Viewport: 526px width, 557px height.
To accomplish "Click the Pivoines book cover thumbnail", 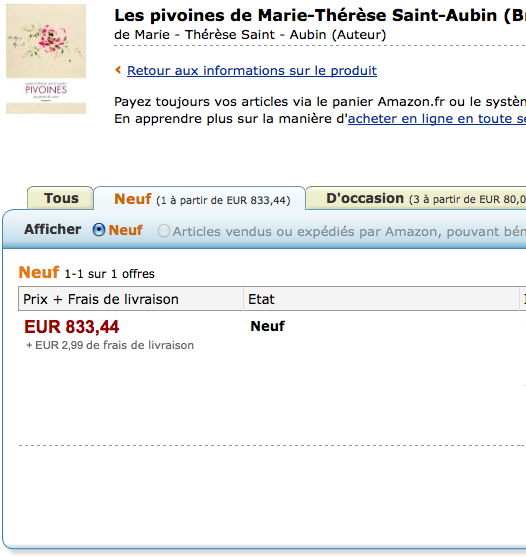I will (46, 59).
